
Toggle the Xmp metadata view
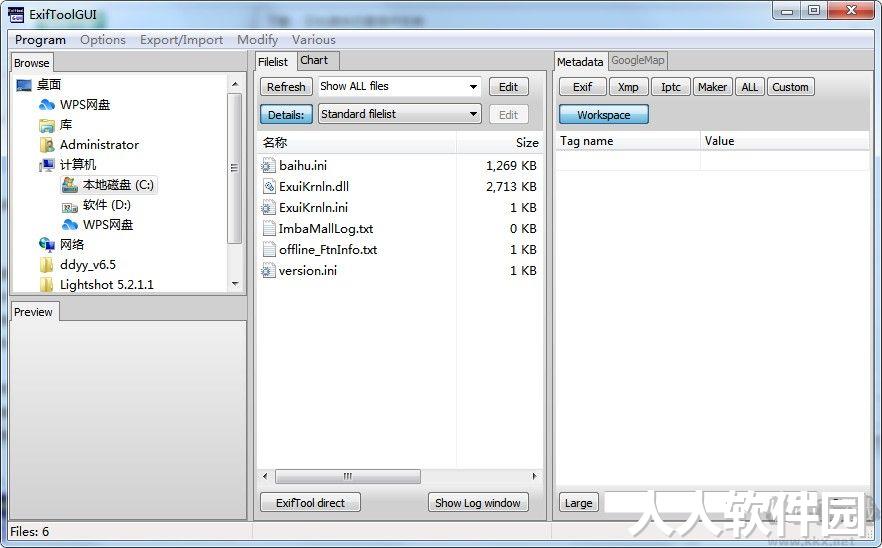628,87
